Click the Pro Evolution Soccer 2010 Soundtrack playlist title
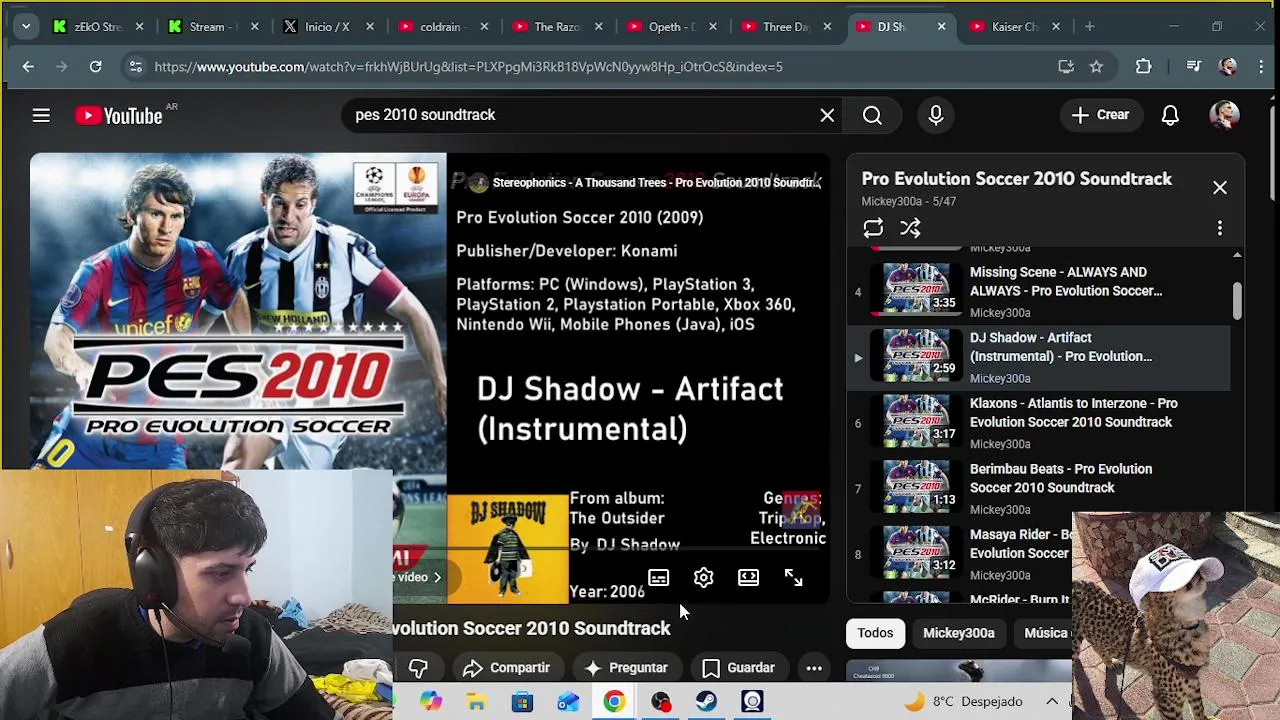 click(1017, 179)
